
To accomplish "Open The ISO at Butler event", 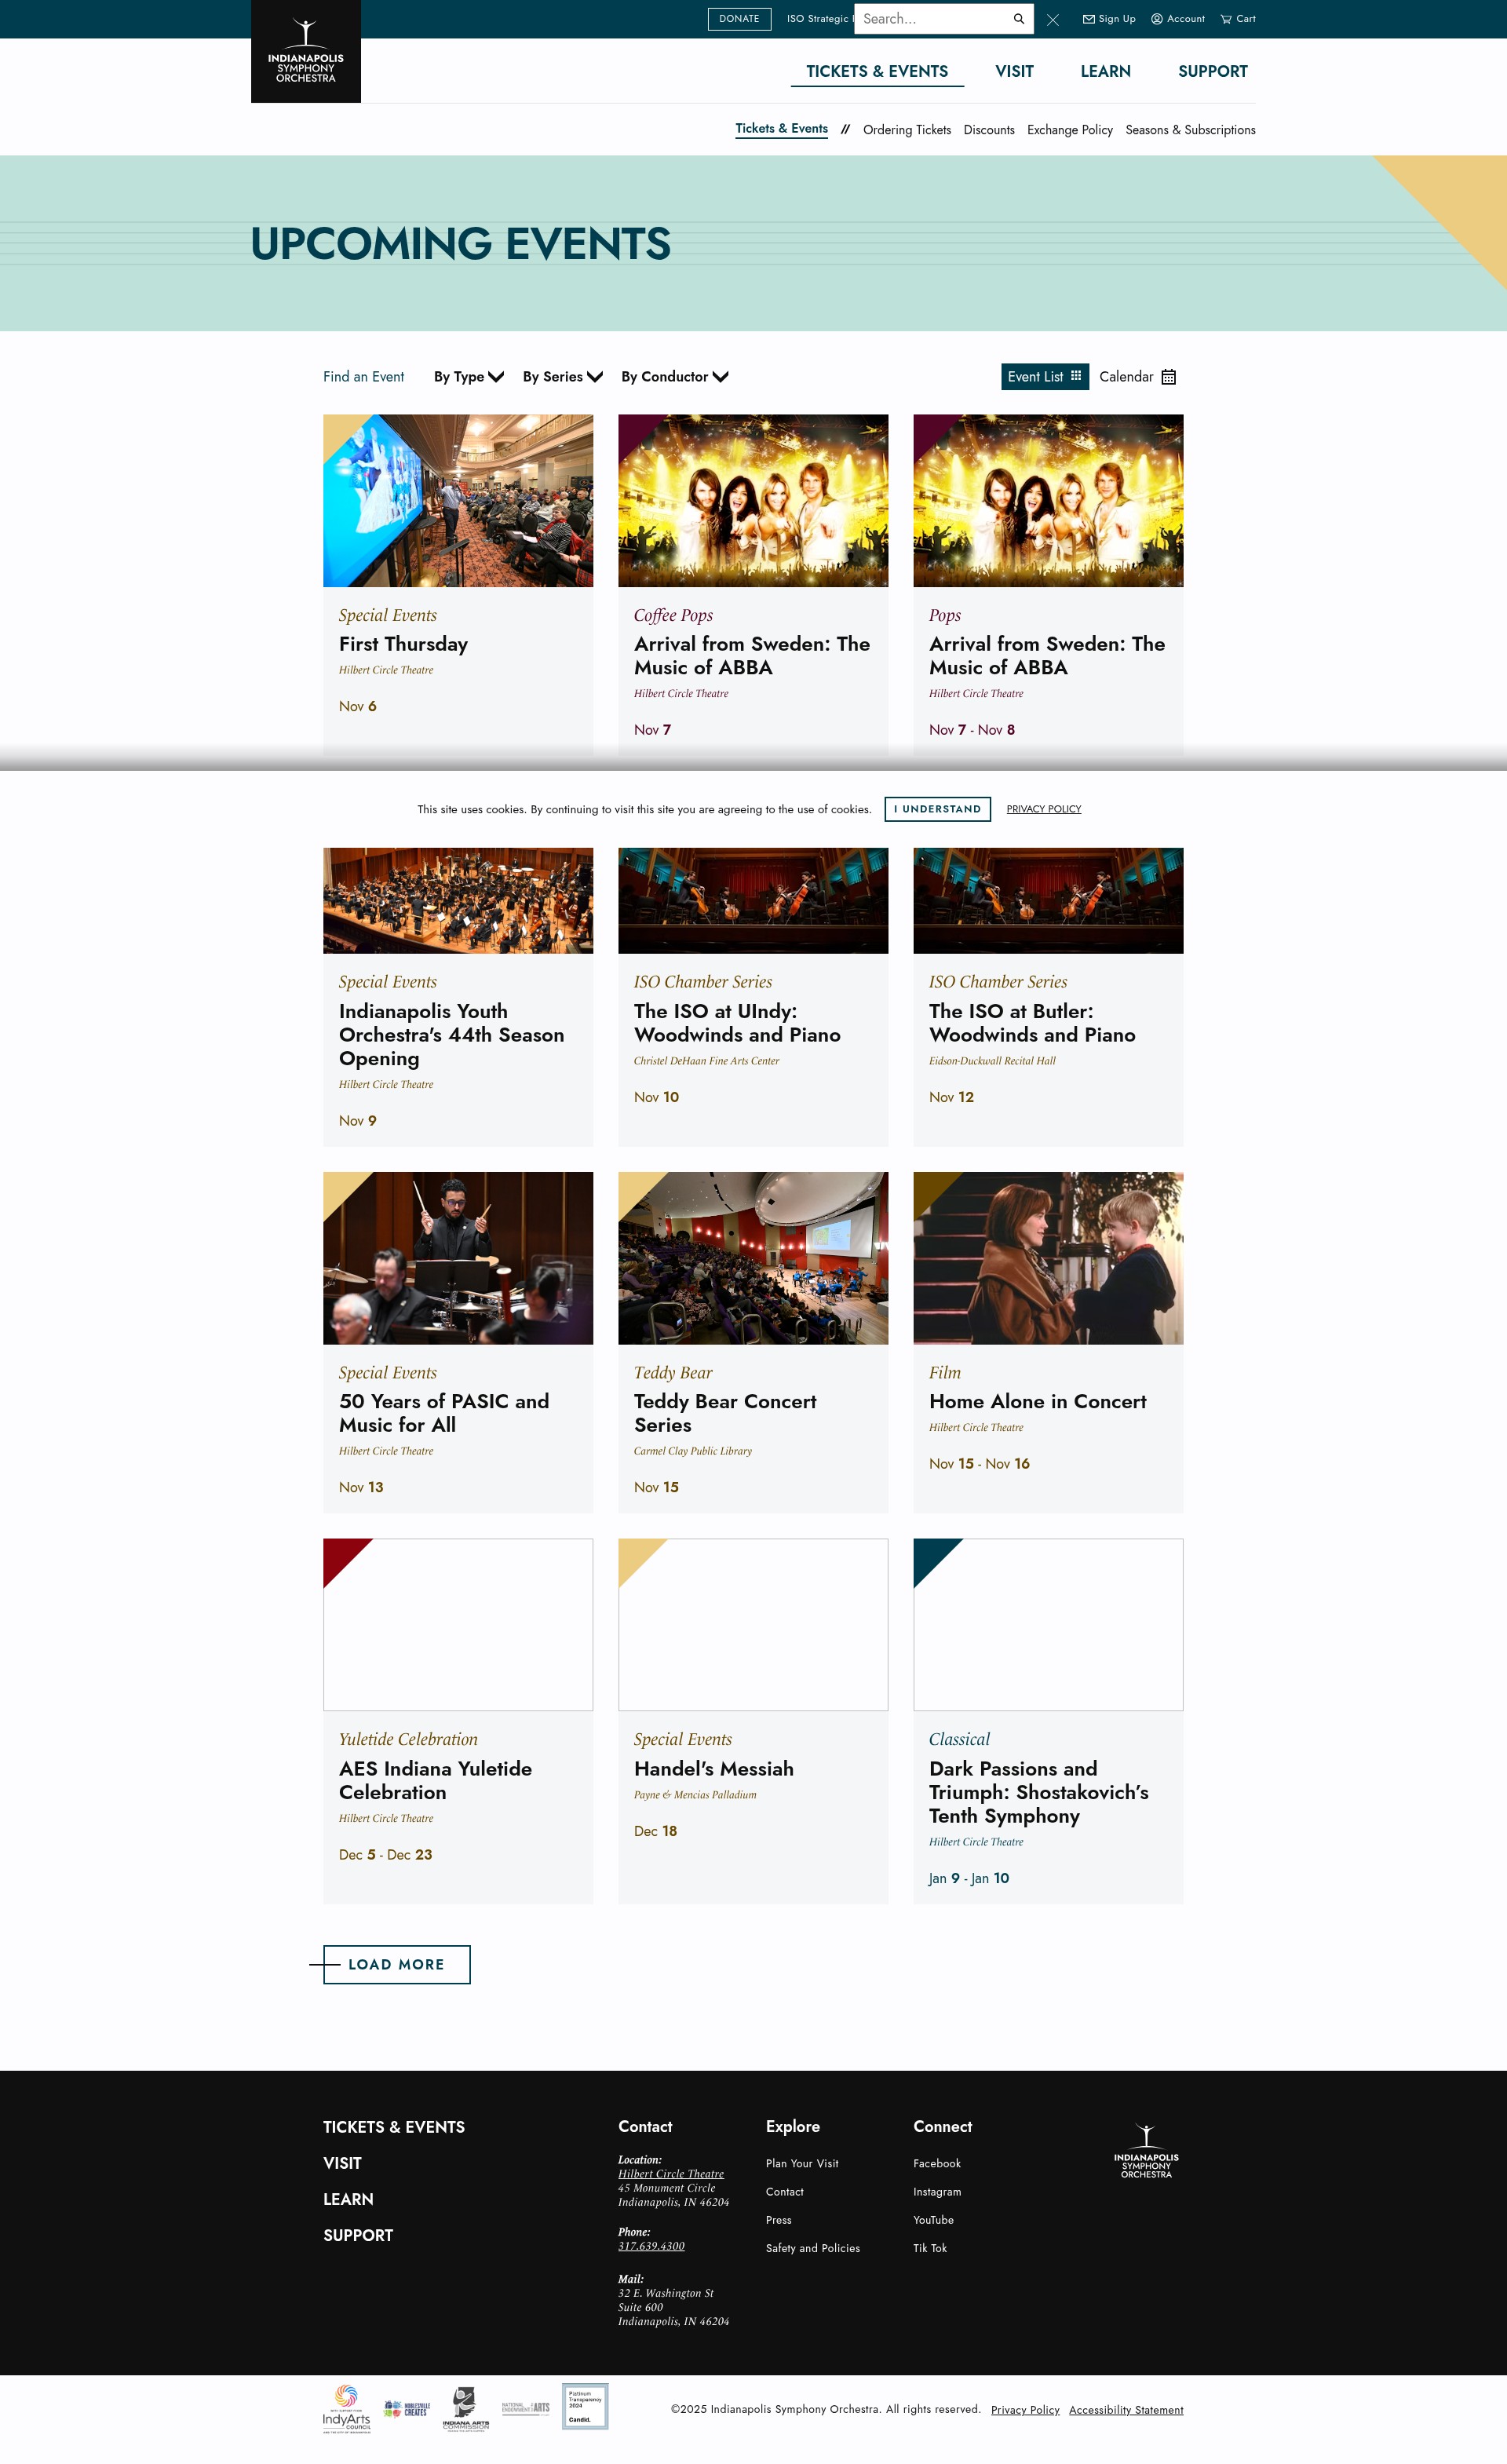I will point(1032,1022).
